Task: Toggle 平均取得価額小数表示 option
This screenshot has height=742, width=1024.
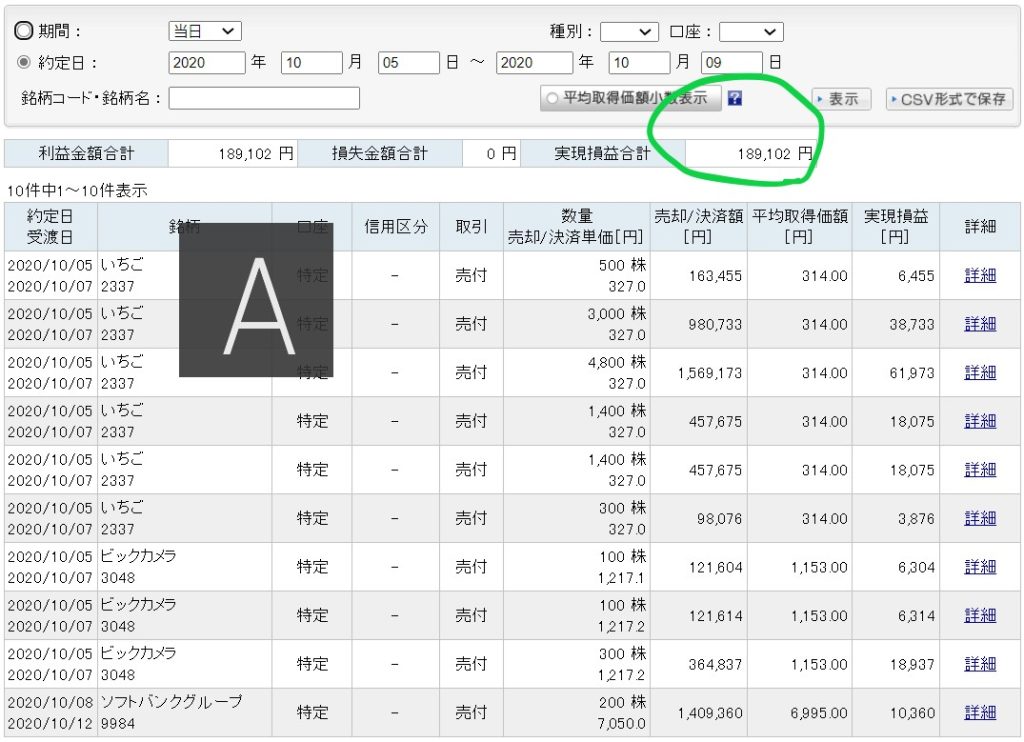Action: [630, 99]
